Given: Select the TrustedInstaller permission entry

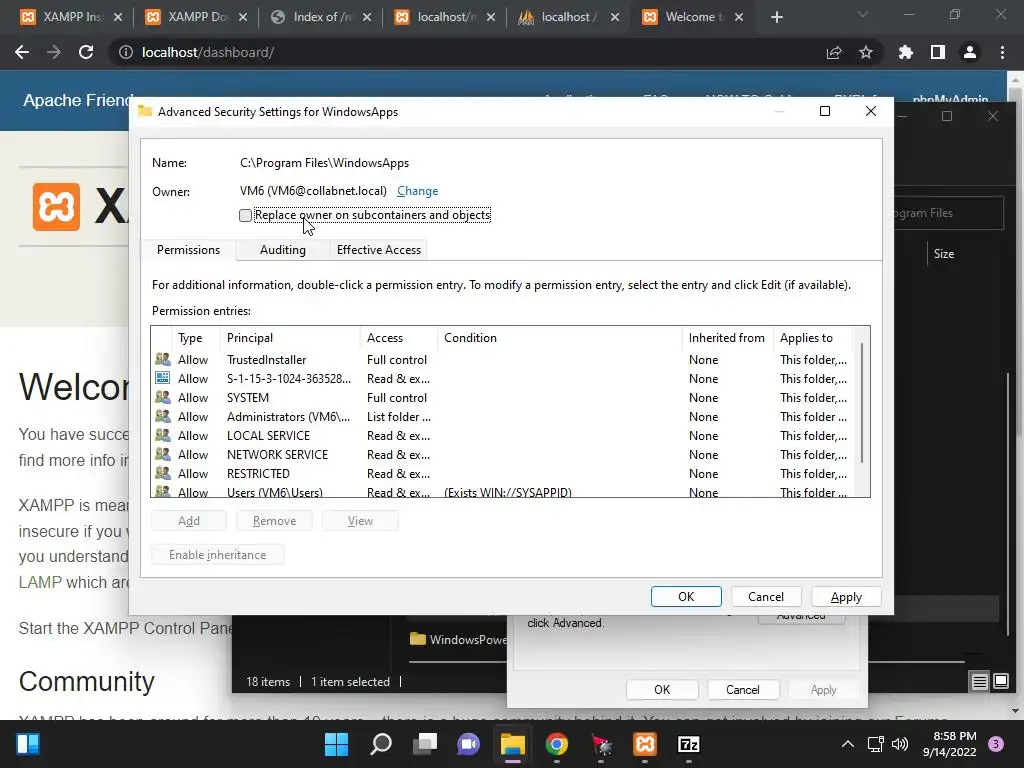Looking at the screenshot, I should 502,360.
